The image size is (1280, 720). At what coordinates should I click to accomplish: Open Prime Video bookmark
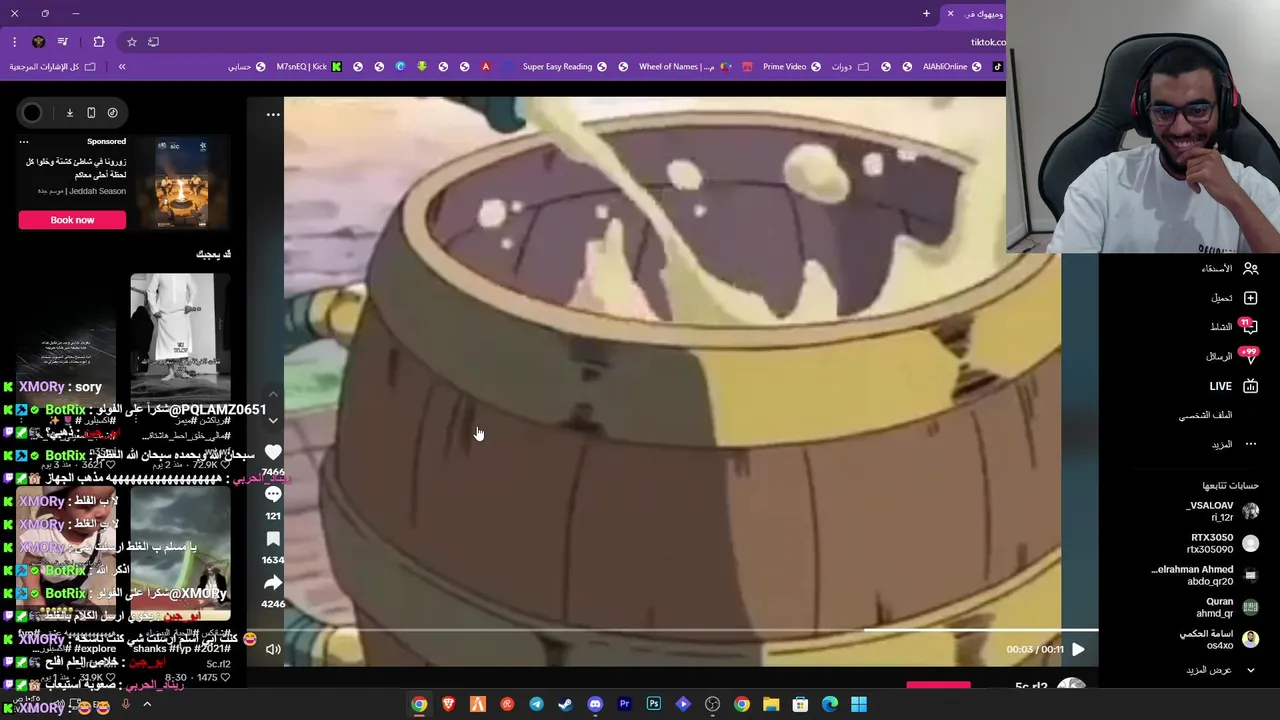(x=792, y=67)
